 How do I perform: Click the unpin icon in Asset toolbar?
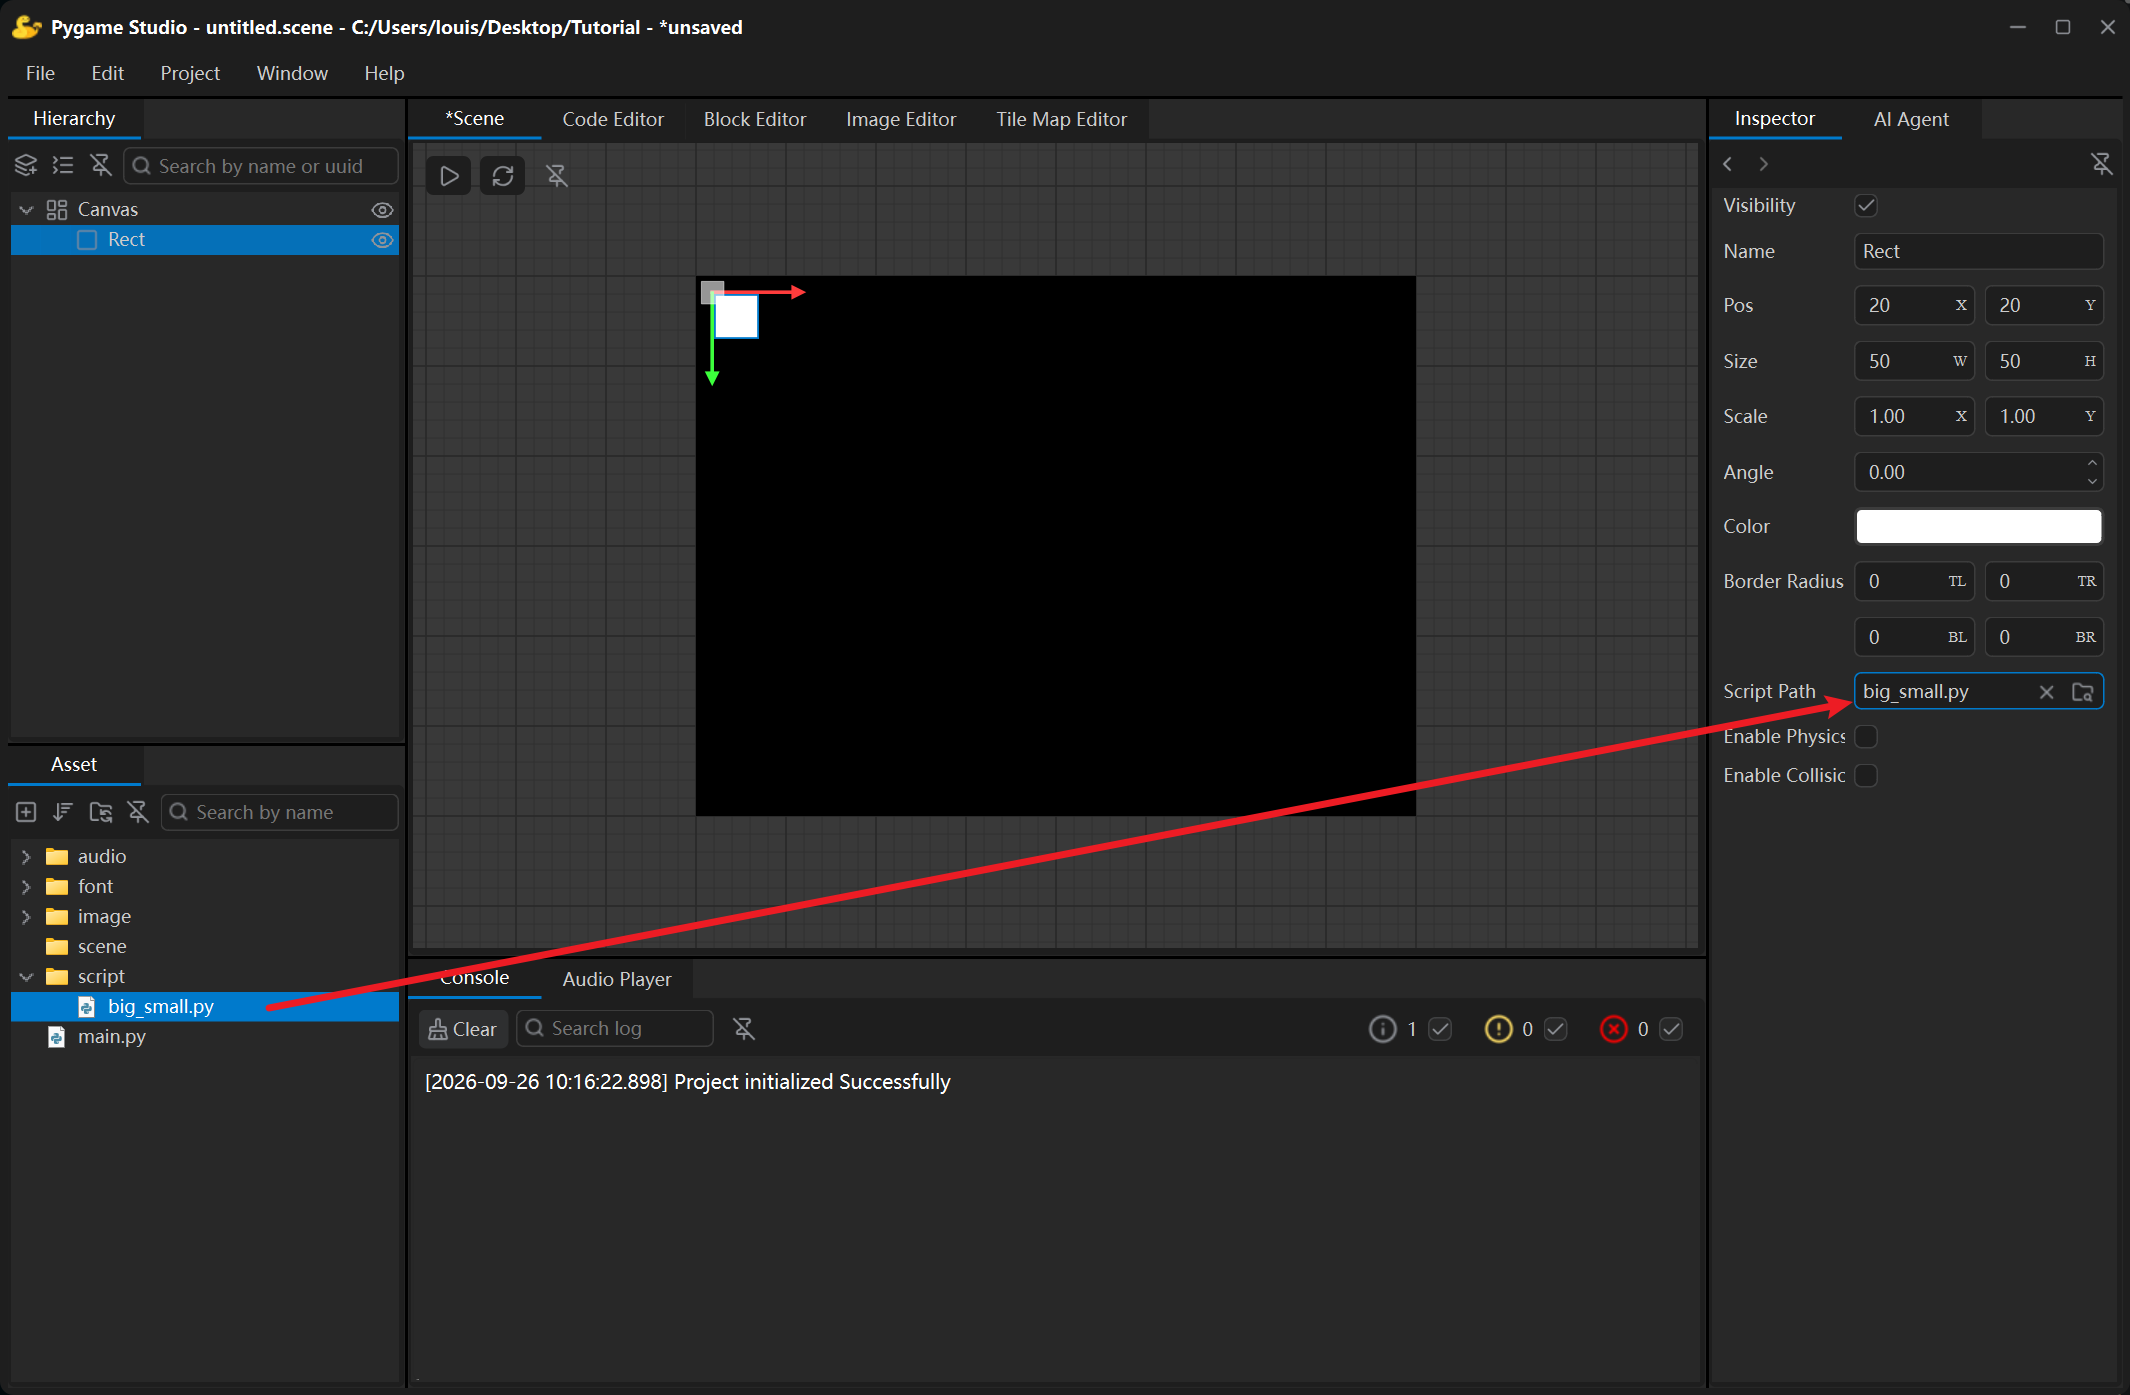(138, 812)
